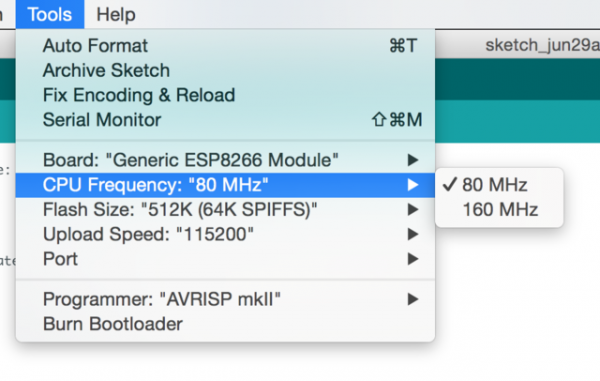
Task: Launch the Serial Monitor
Action: click(225, 120)
